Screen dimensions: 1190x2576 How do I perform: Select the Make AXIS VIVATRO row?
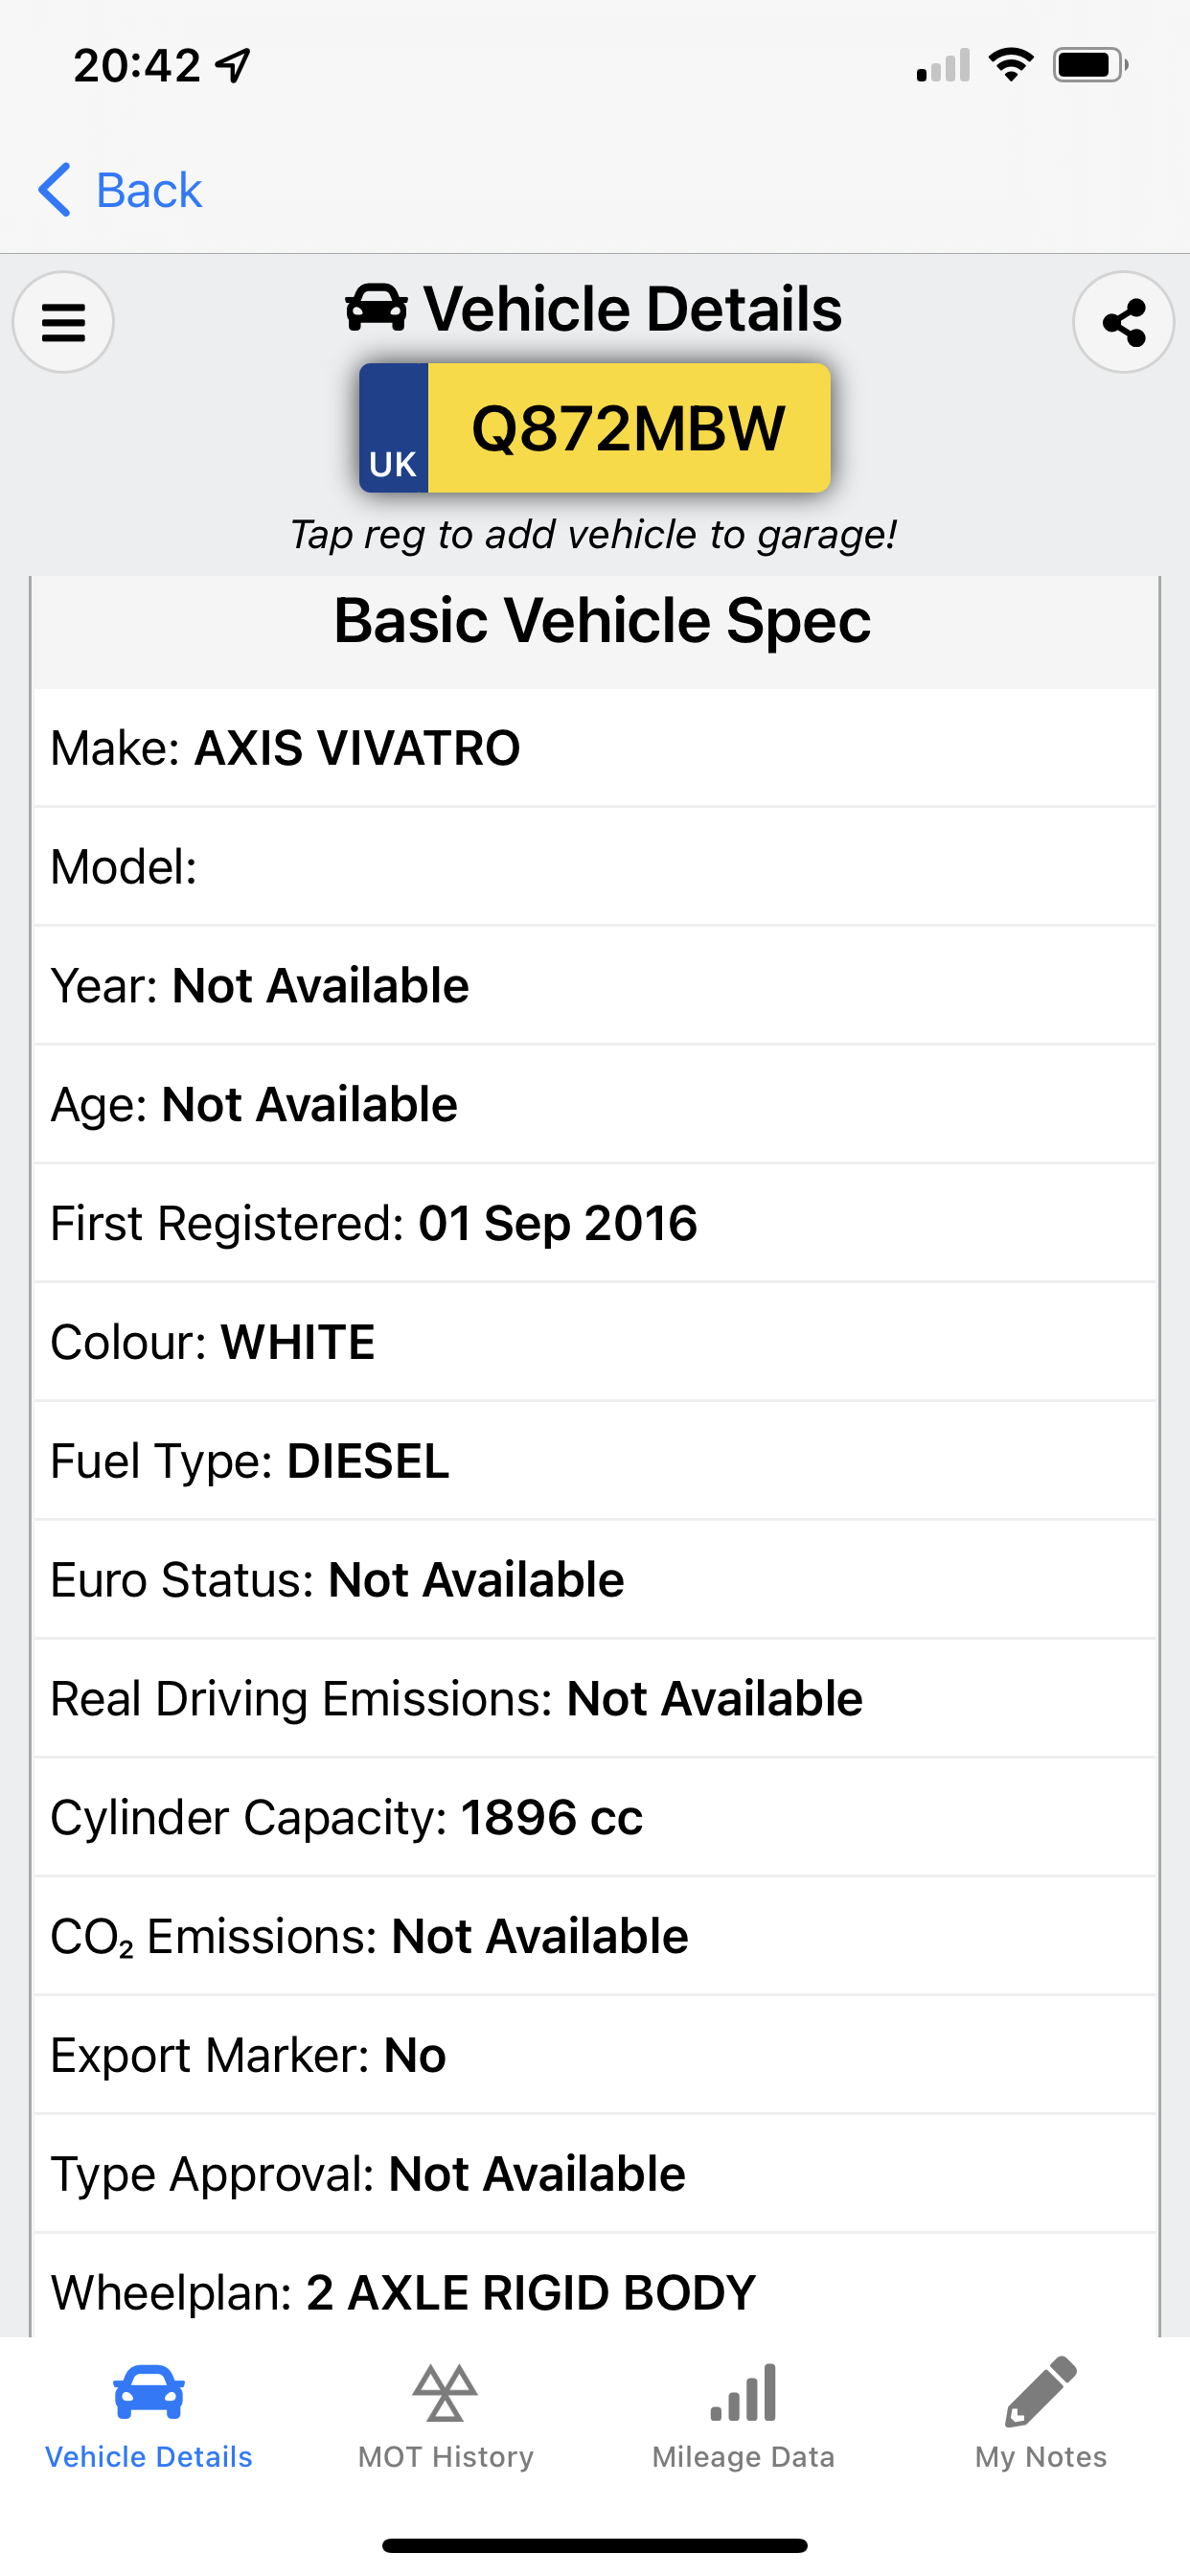coord(595,748)
